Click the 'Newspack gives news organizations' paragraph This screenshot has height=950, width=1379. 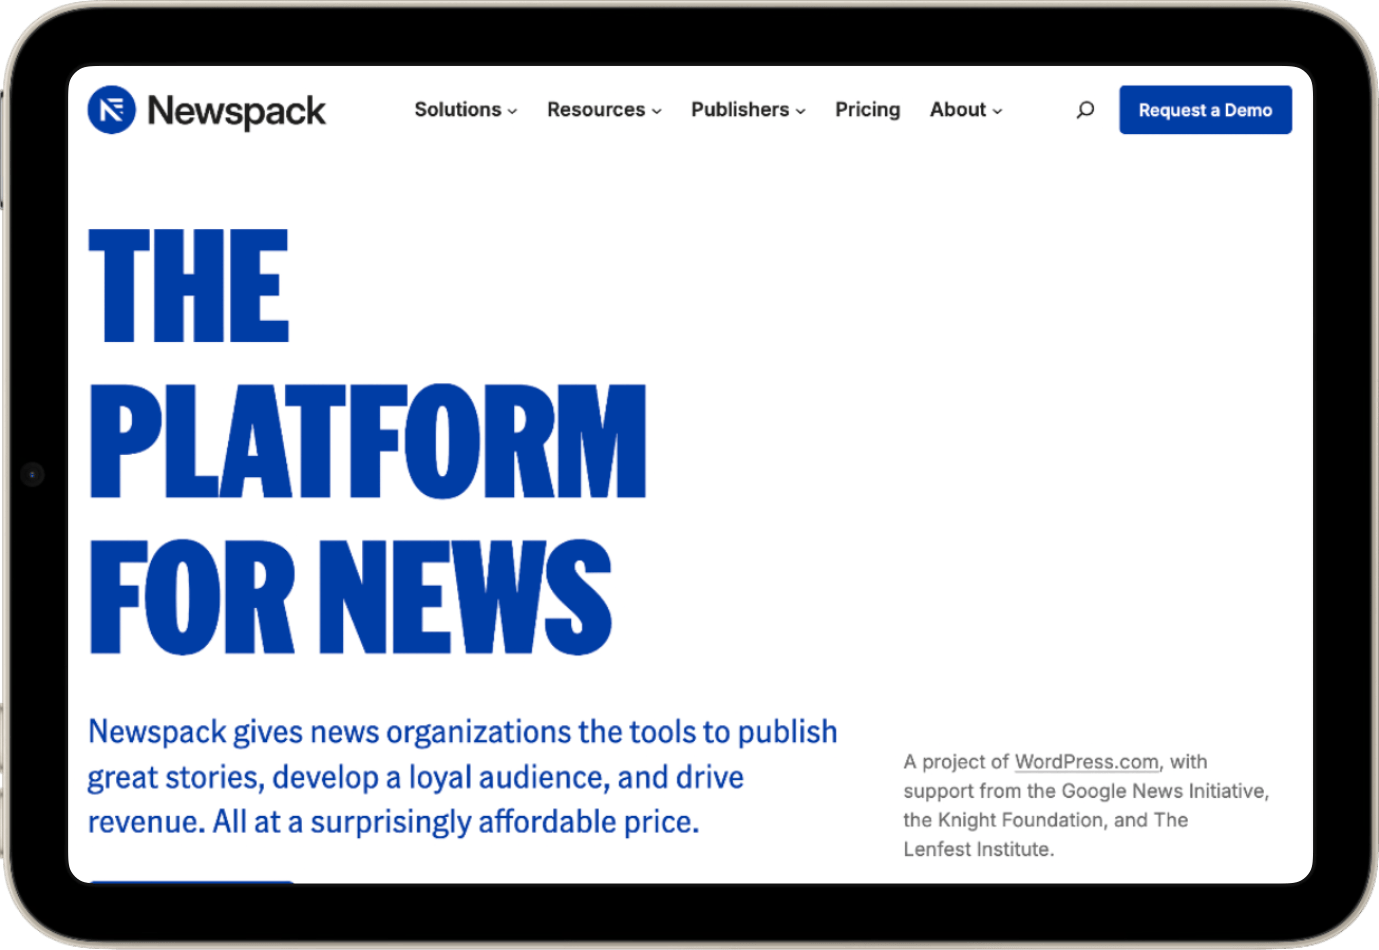point(462,777)
